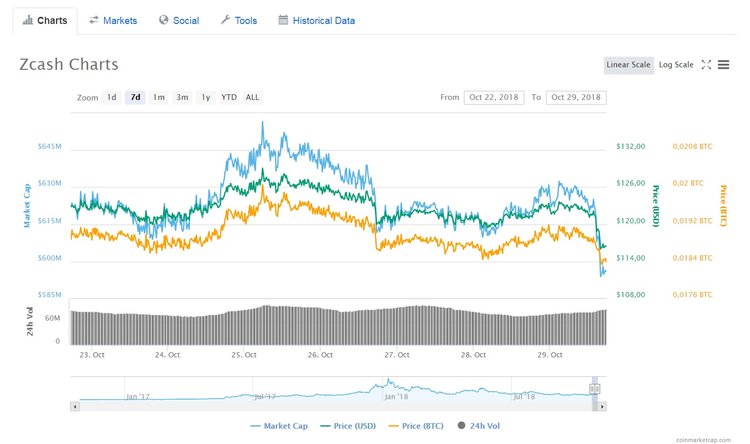Set zoom range to 1m
The image size is (750, 444).
pos(158,97)
